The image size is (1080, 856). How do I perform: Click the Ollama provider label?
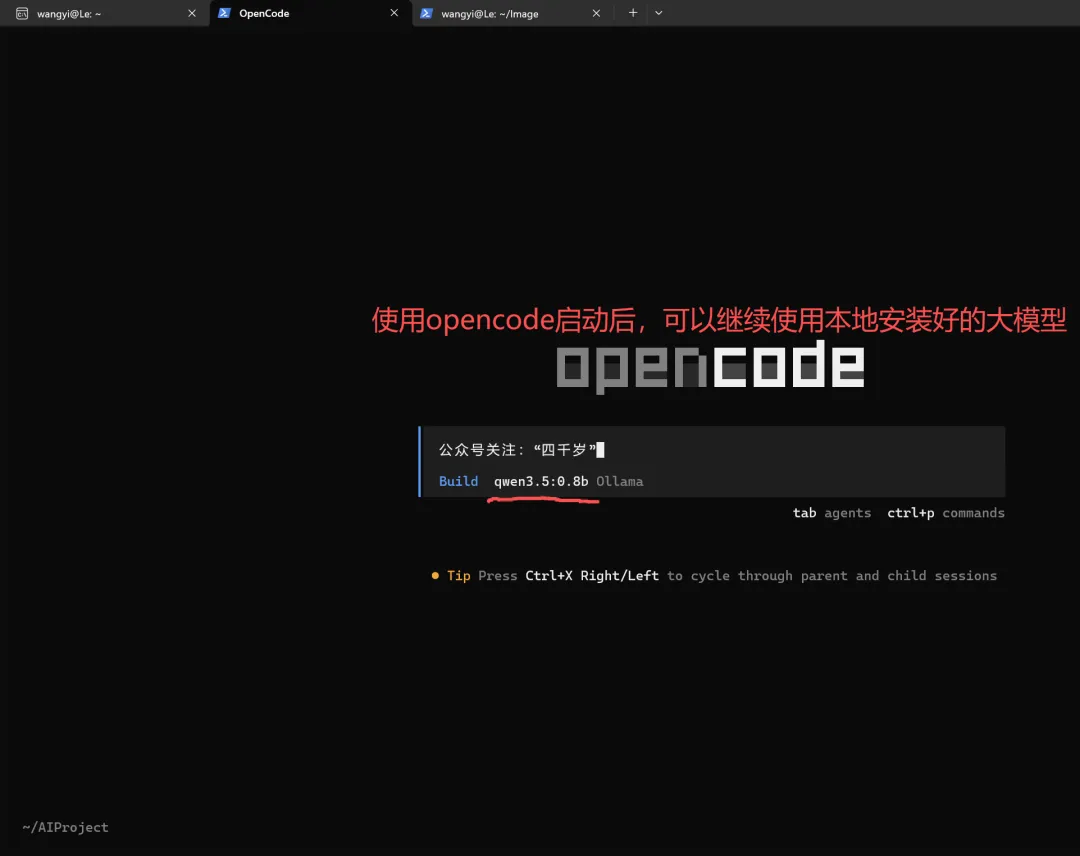point(620,481)
